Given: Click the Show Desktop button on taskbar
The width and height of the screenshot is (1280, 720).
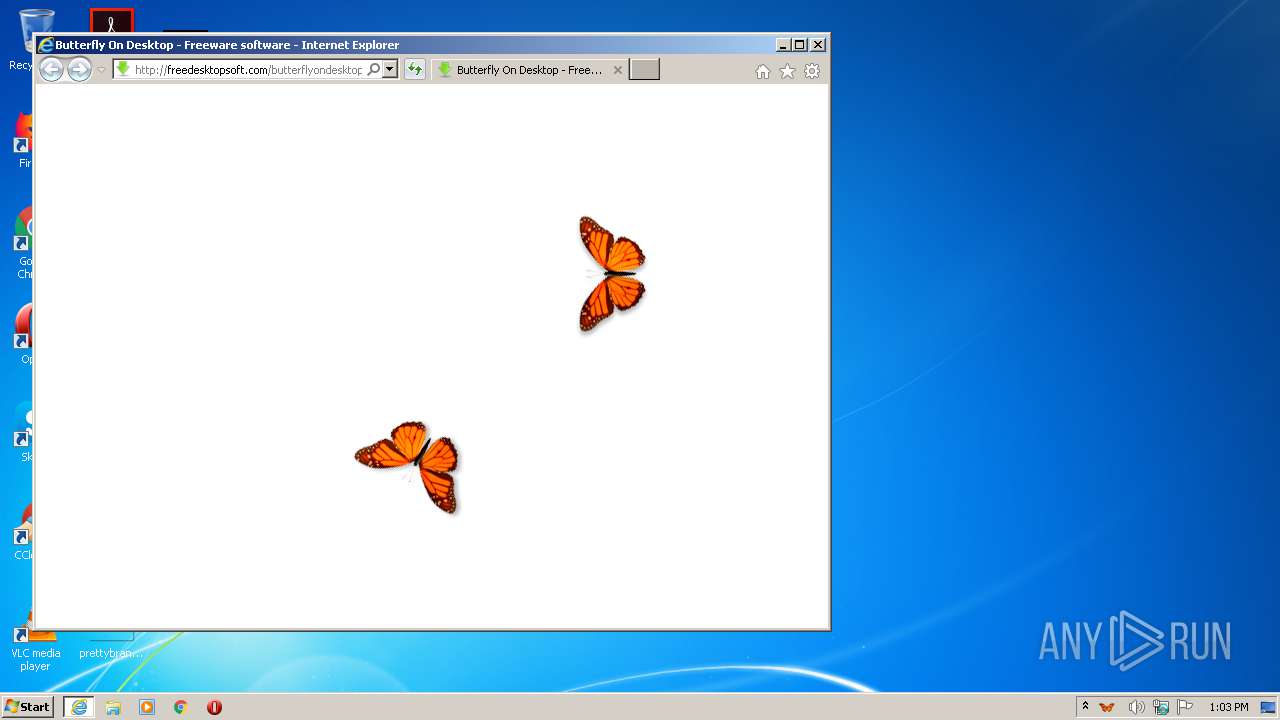Looking at the screenshot, I should [x=1269, y=707].
